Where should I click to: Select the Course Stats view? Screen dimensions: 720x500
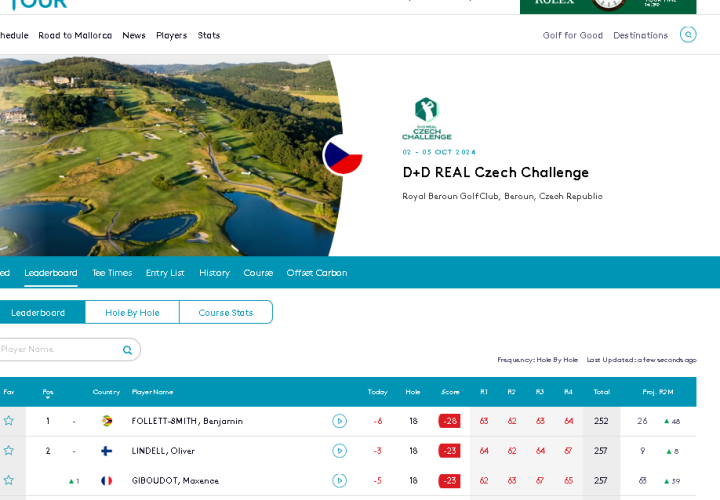(226, 312)
